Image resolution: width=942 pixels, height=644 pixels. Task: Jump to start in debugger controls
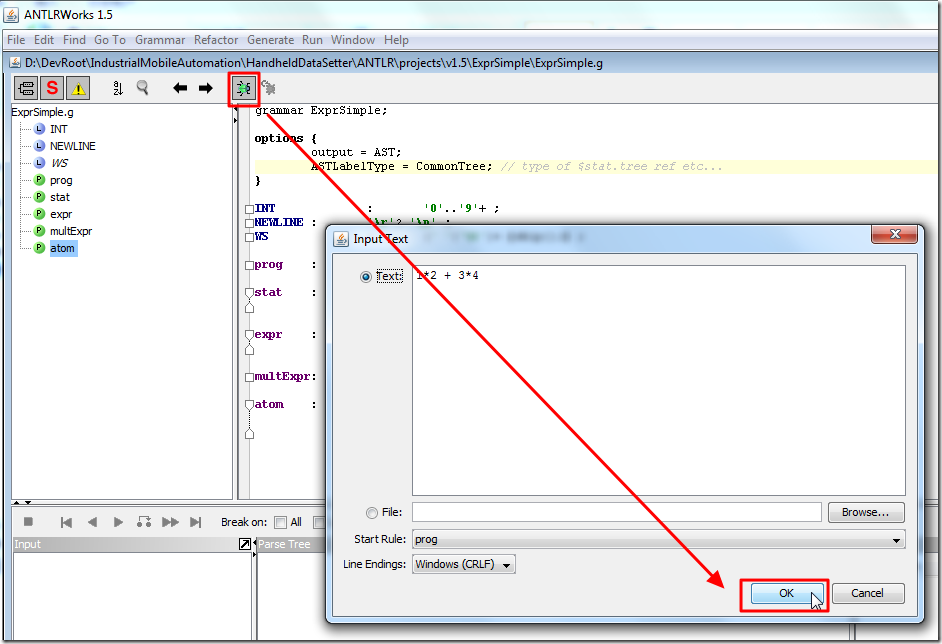pyautogui.click(x=66, y=522)
